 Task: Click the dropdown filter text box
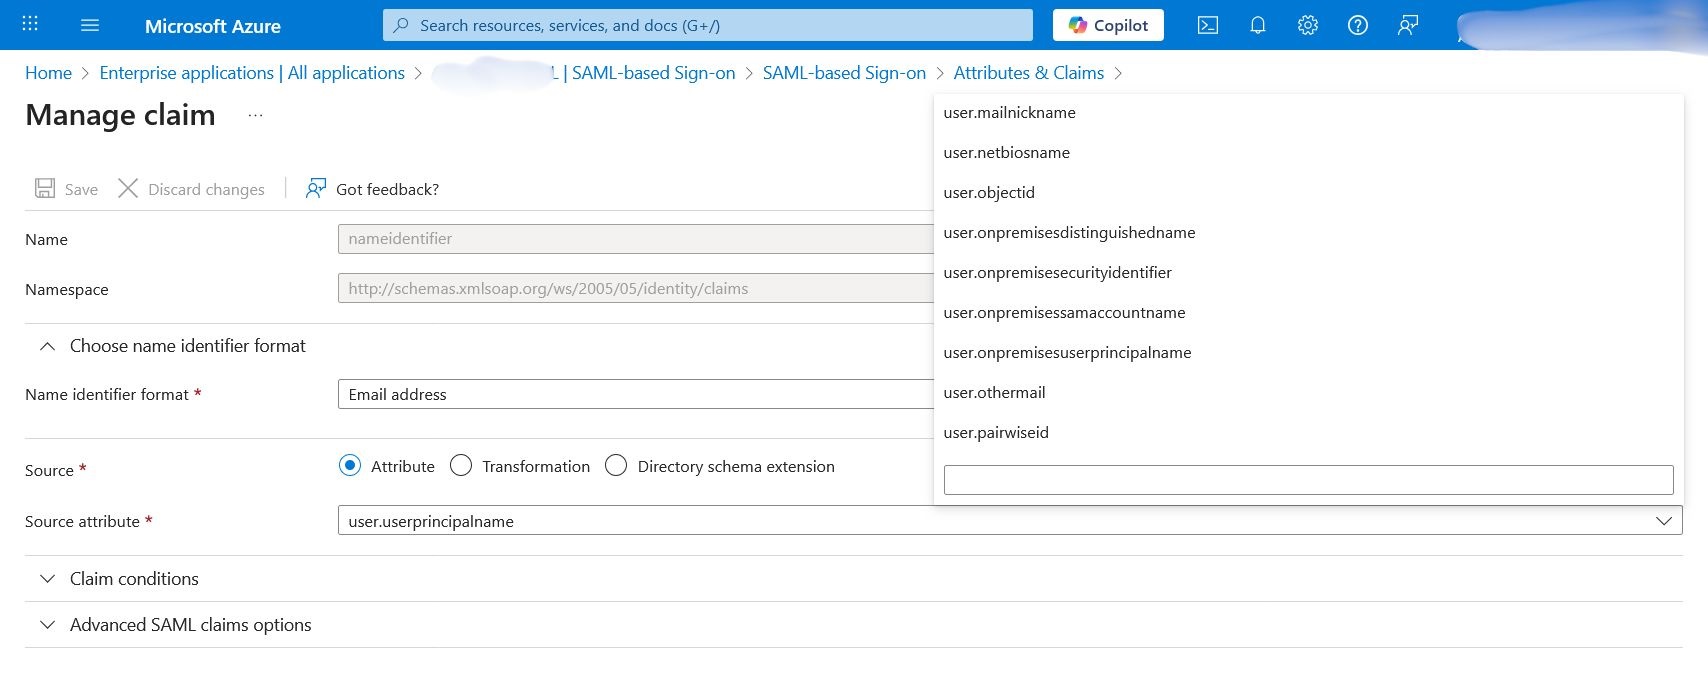pyautogui.click(x=1308, y=480)
